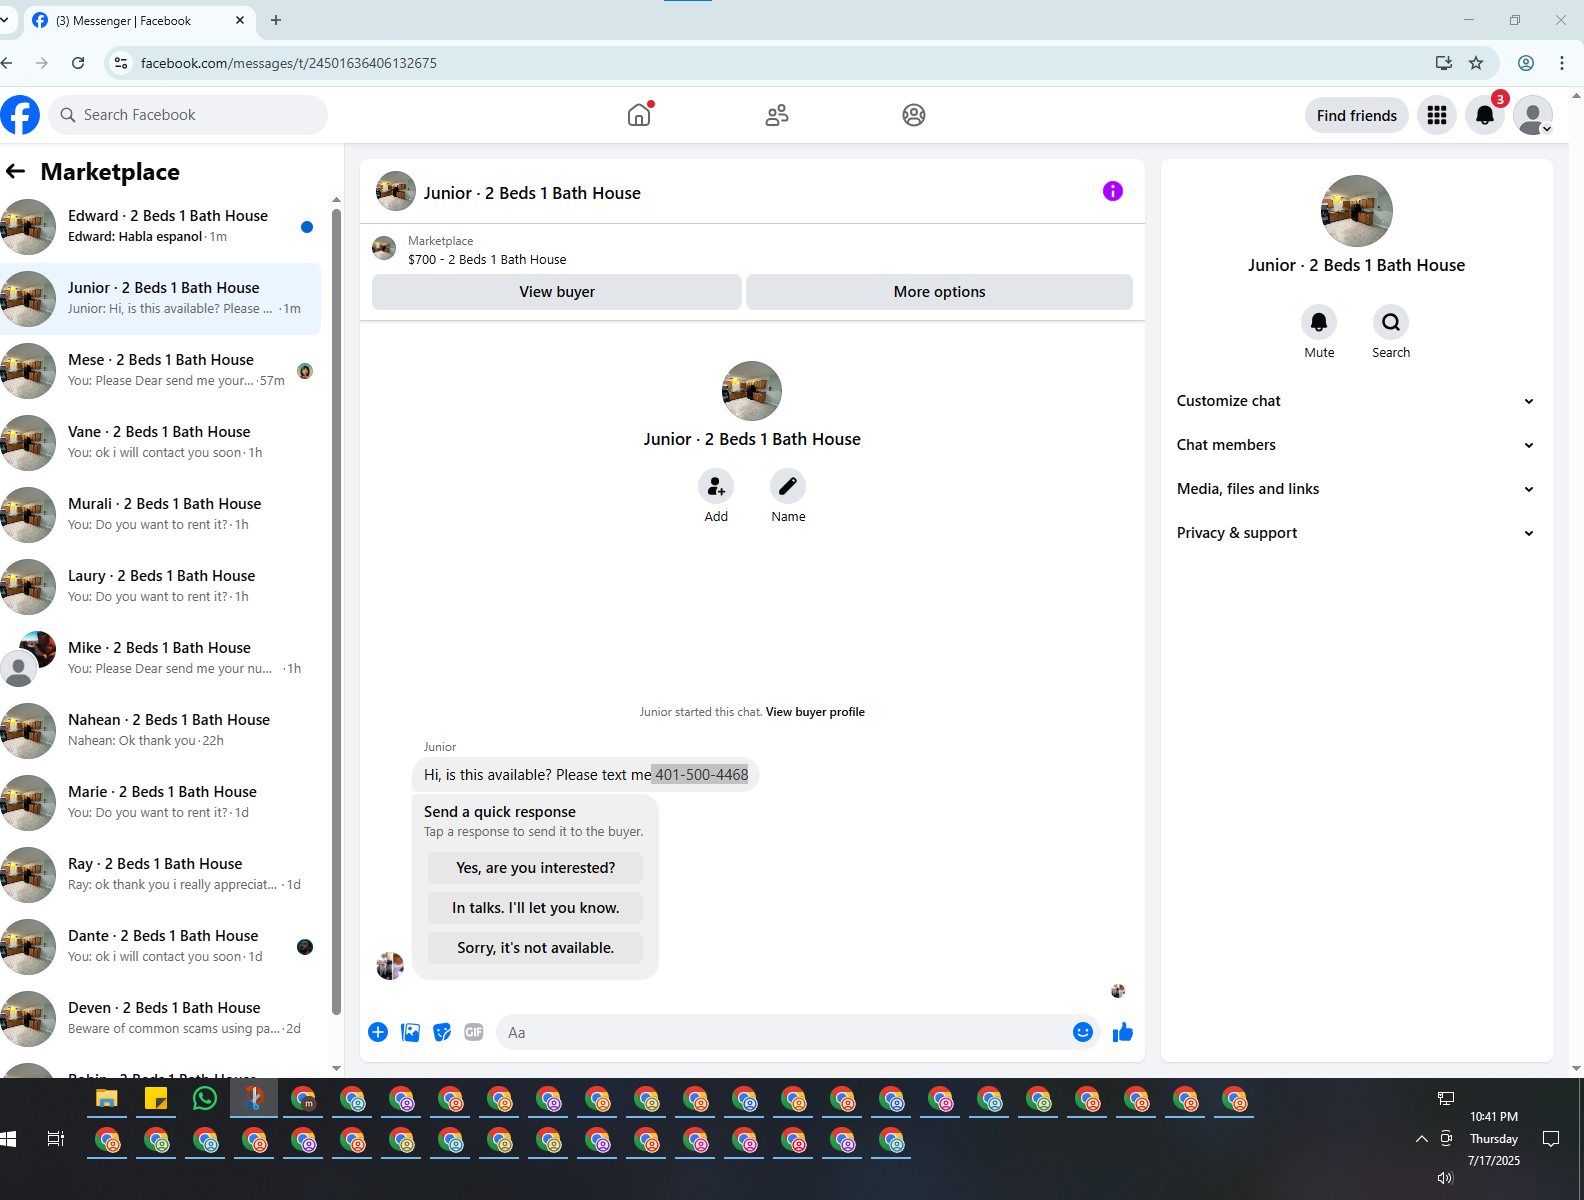The image size is (1584, 1200).
Task: Open Edward's 2 Beds 1 Bath House chat
Action: [160, 227]
